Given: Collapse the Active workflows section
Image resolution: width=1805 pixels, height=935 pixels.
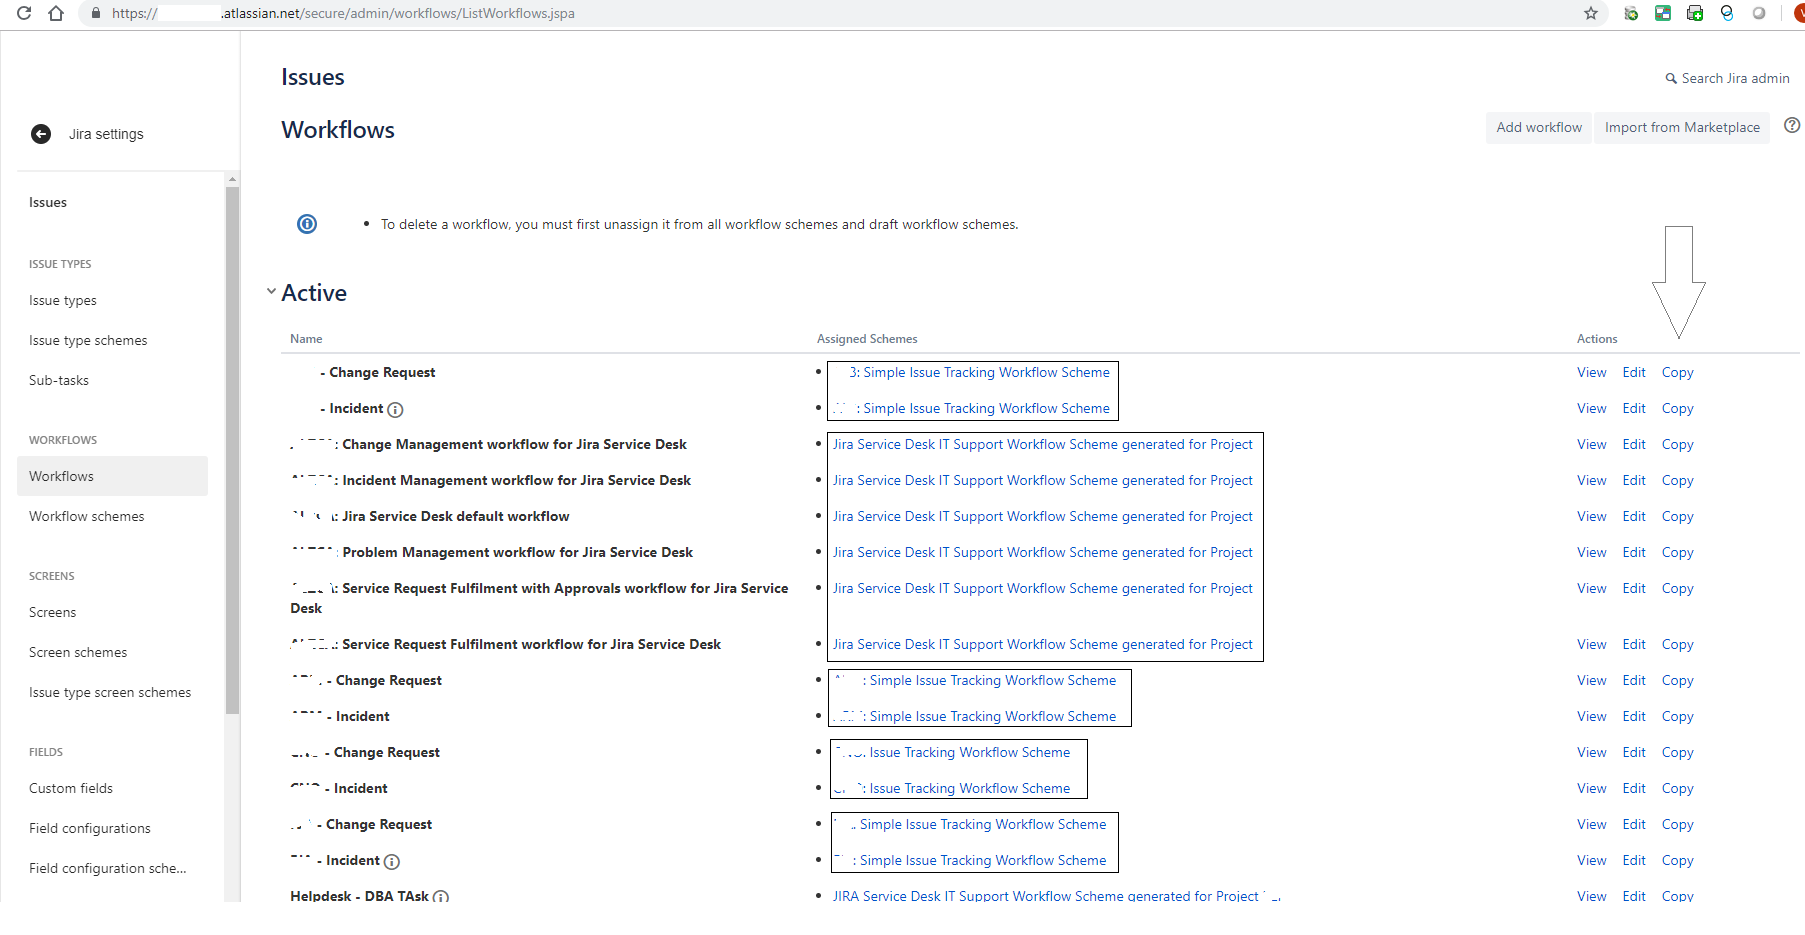Looking at the screenshot, I should 271,291.
